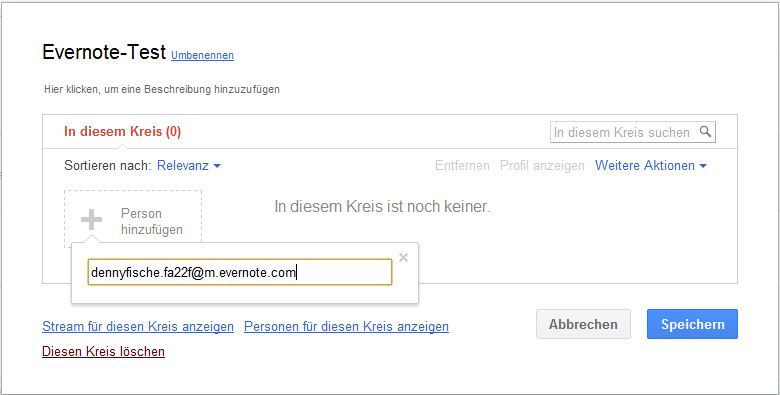Cancel with the Abbrechen button
This screenshot has height=395, width=780.
pos(583,324)
